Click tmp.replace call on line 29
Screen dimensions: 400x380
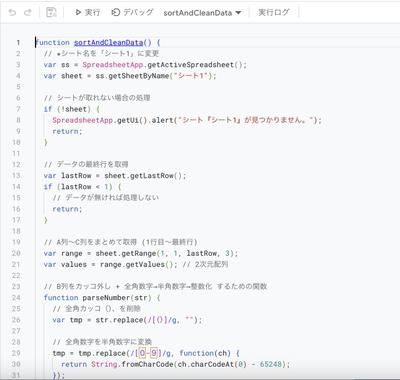(103, 353)
